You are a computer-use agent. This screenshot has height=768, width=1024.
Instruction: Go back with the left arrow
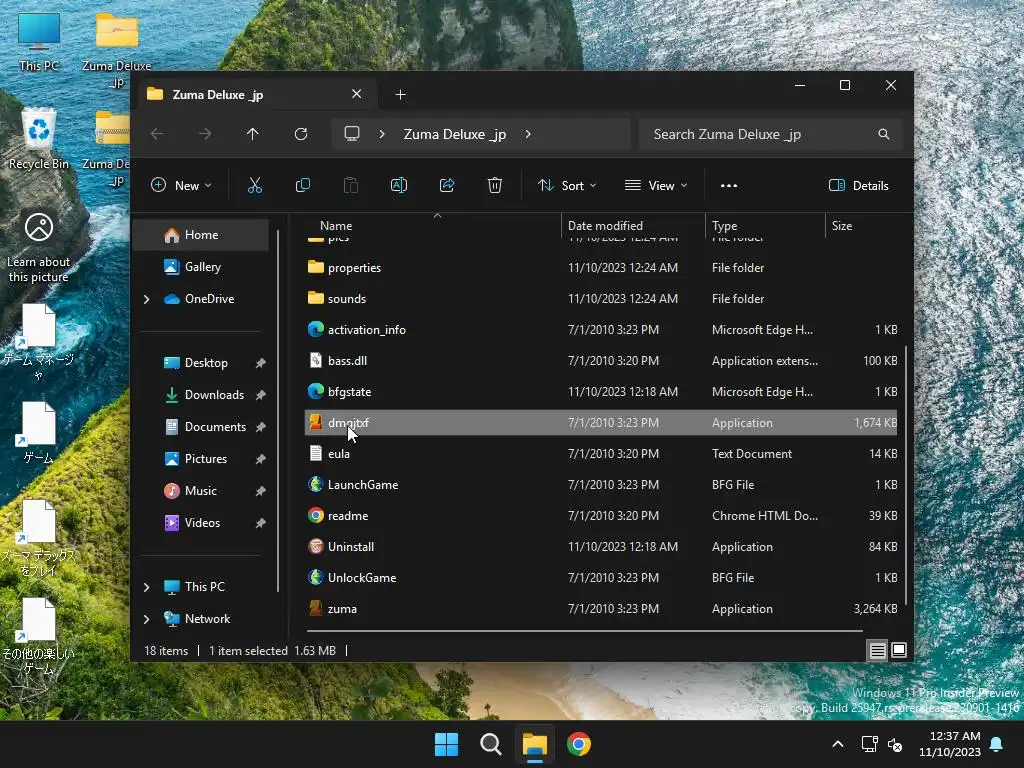pyautogui.click(x=157, y=134)
